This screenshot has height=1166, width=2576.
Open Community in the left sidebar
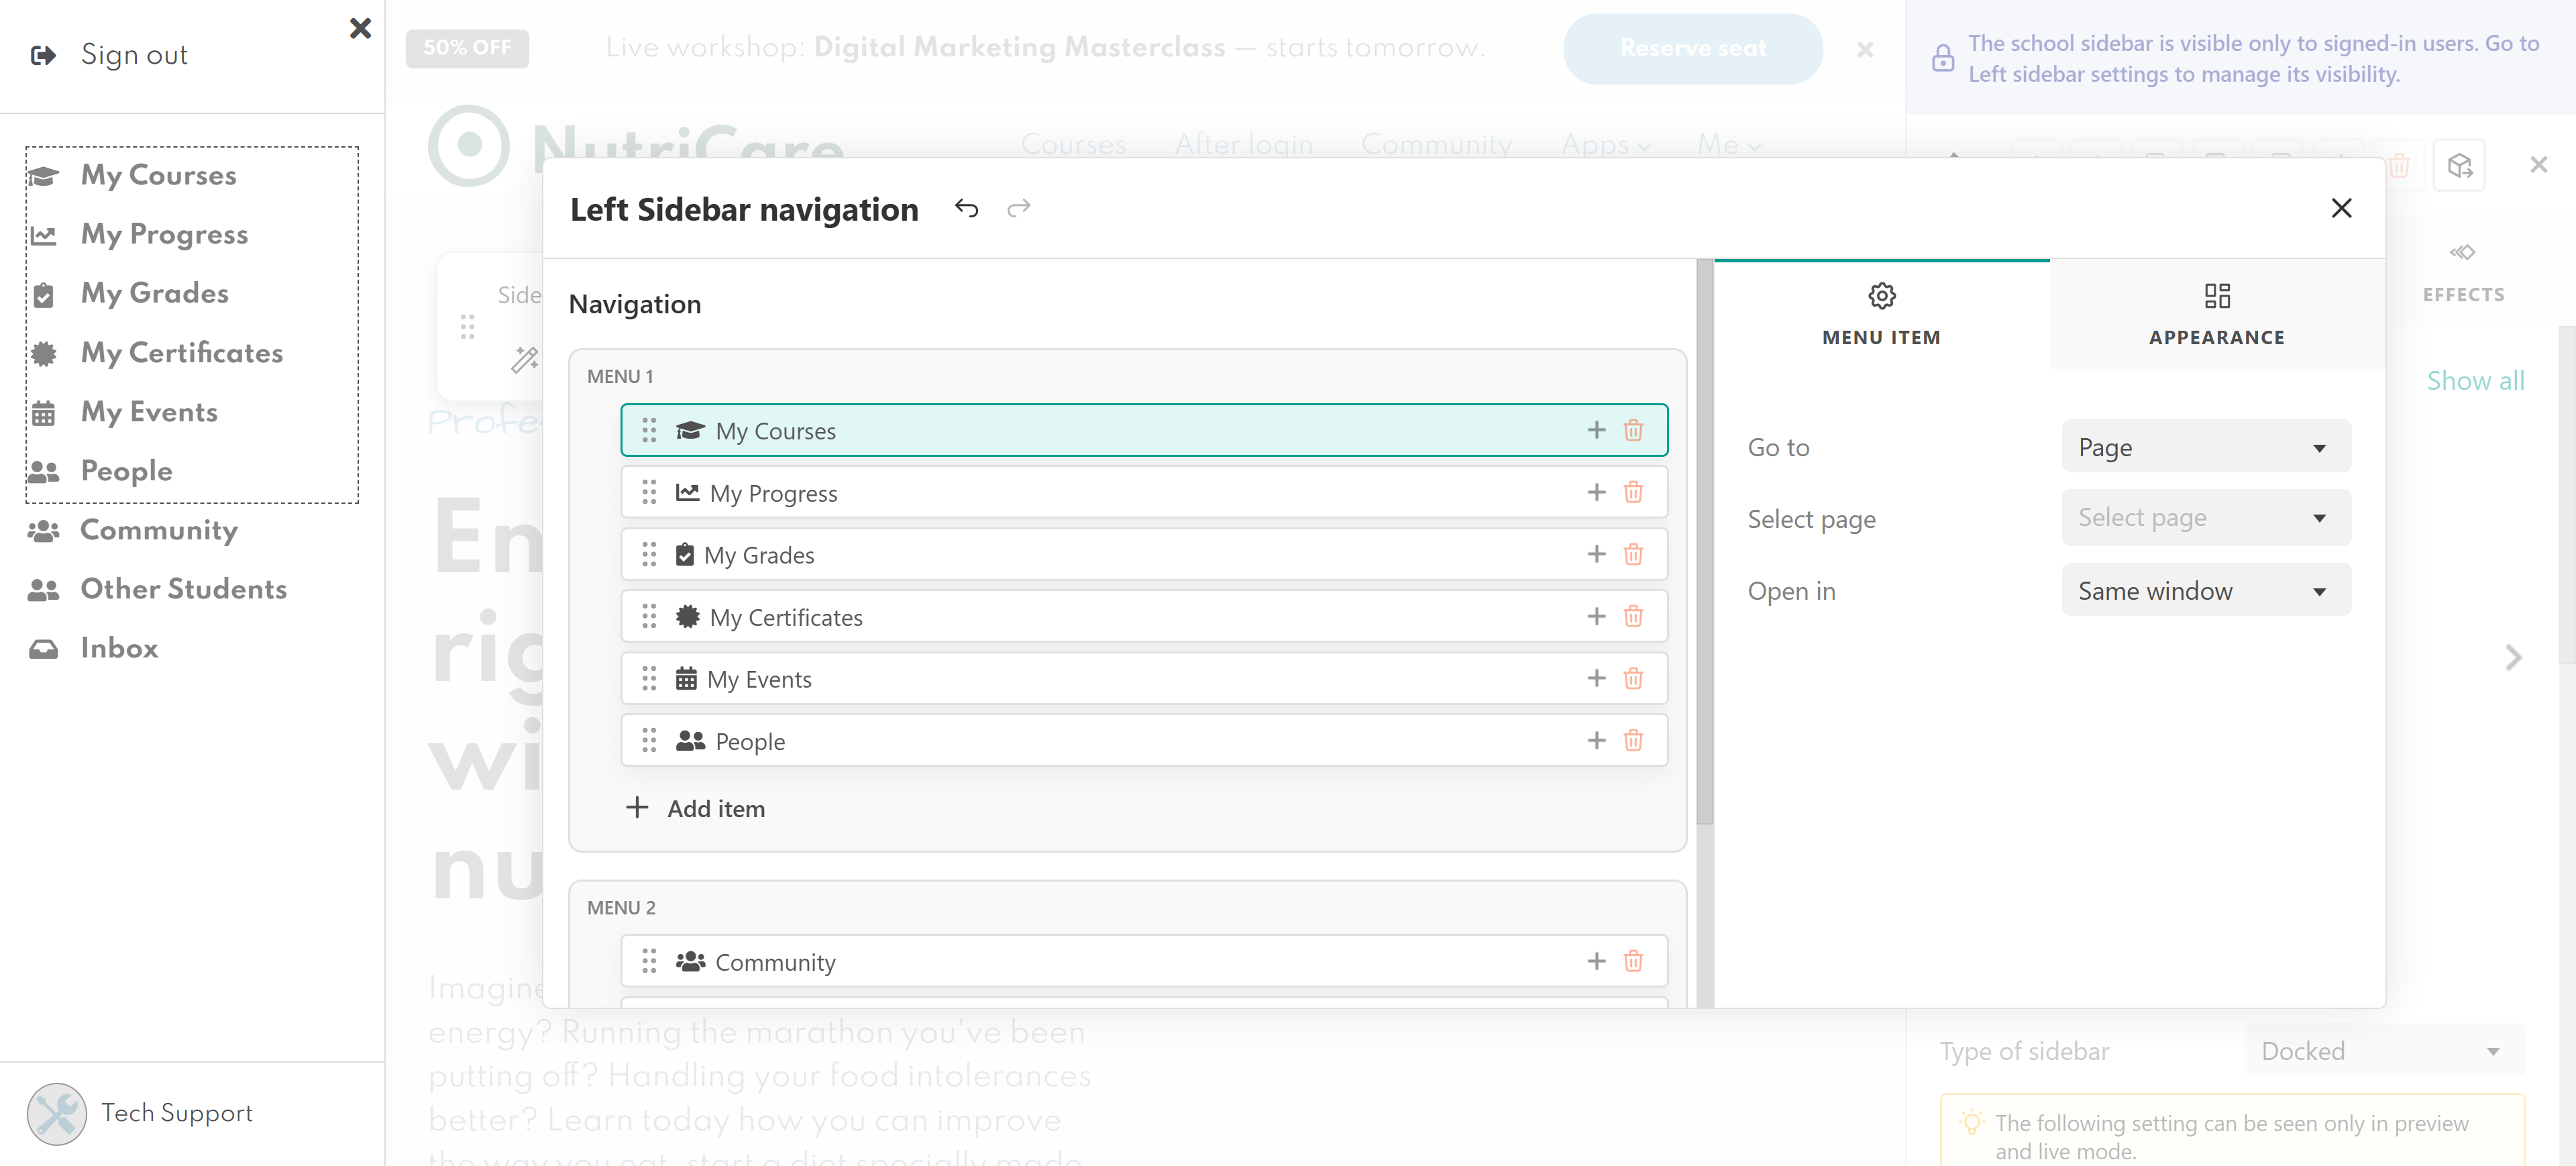coord(158,530)
